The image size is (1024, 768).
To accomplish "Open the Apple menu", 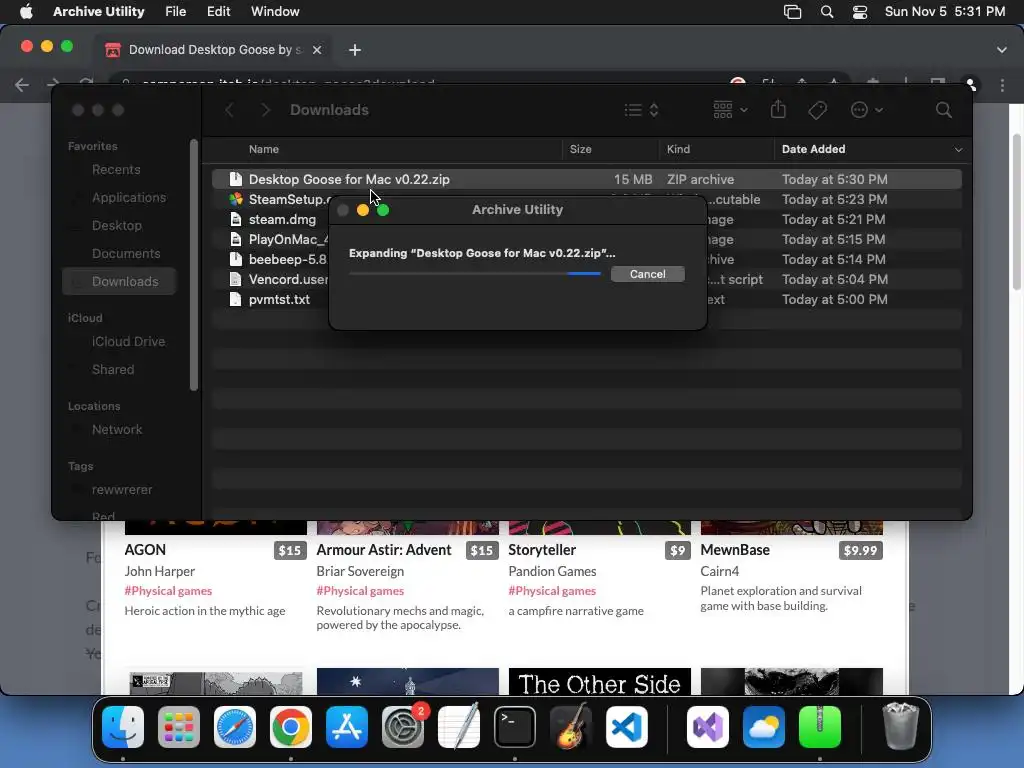I will click(26, 11).
